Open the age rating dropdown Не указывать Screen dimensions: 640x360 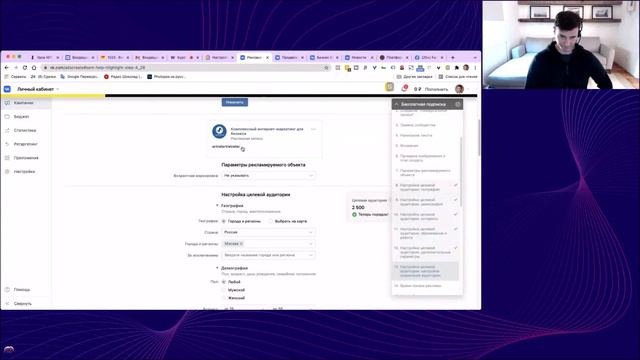268,176
